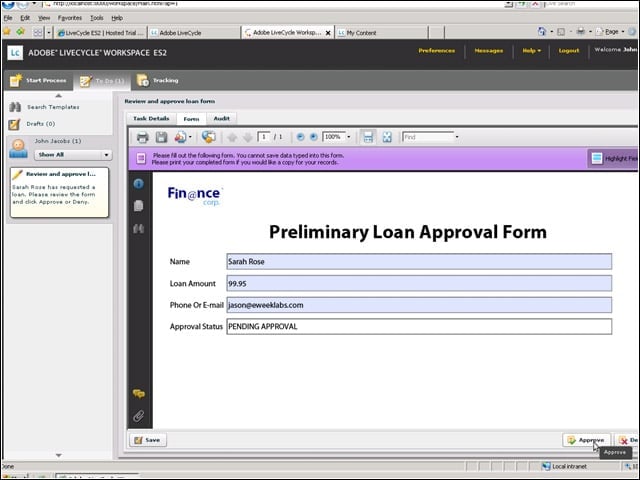Screen dimensions: 640x480
Task: Click the Logout link
Action: pos(569,51)
